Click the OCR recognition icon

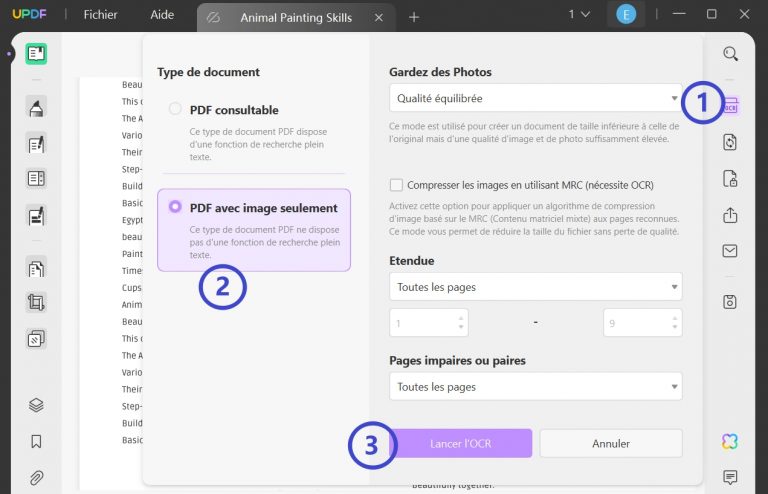tap(731, 105)
